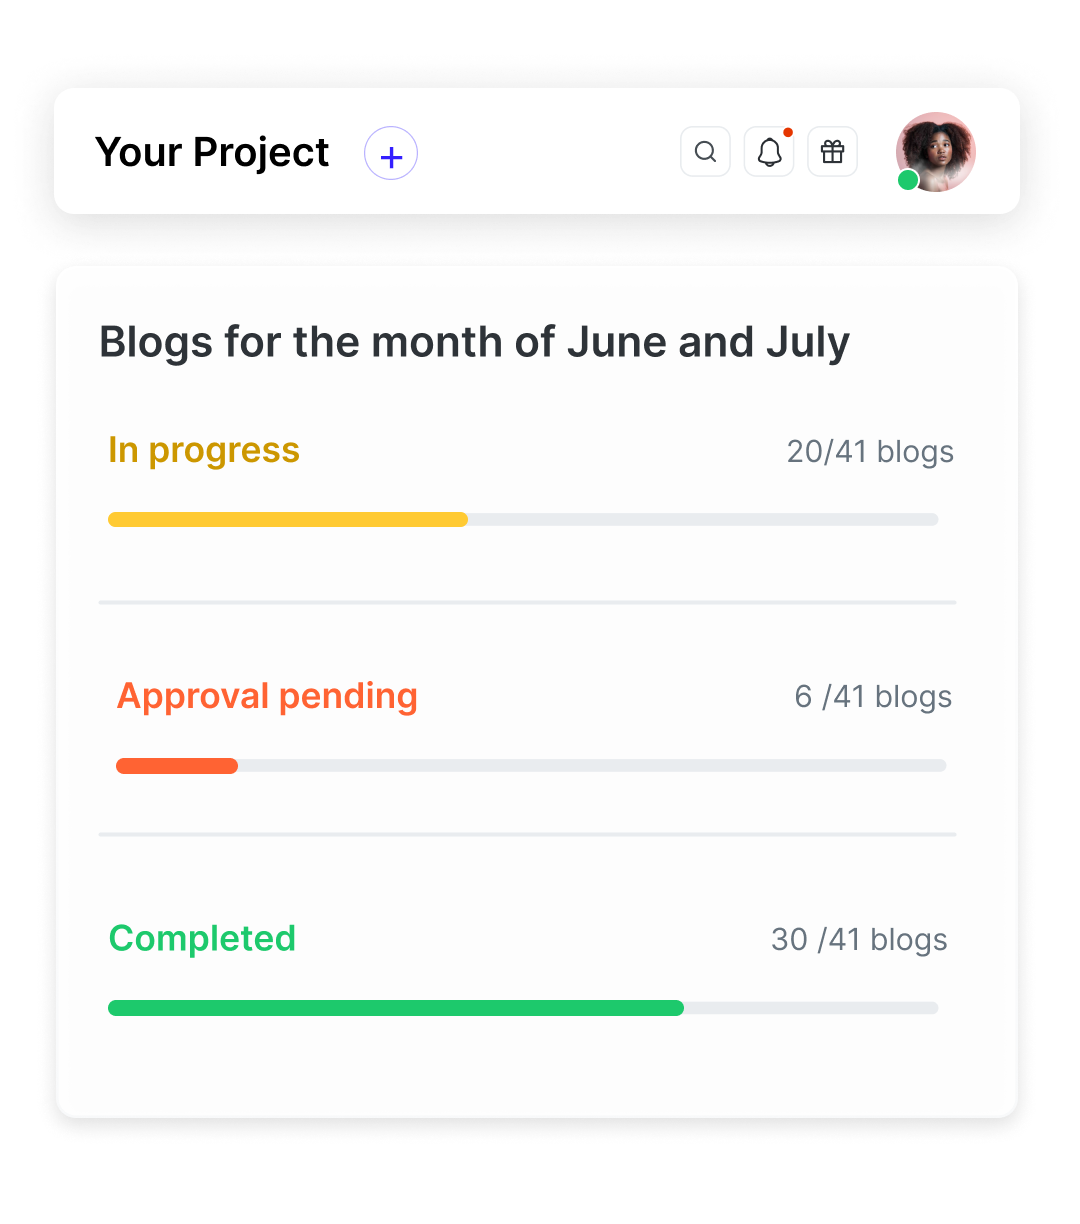Click the Your Project title
Viewport: 1080px width, 1224px height.
(212, 153)
